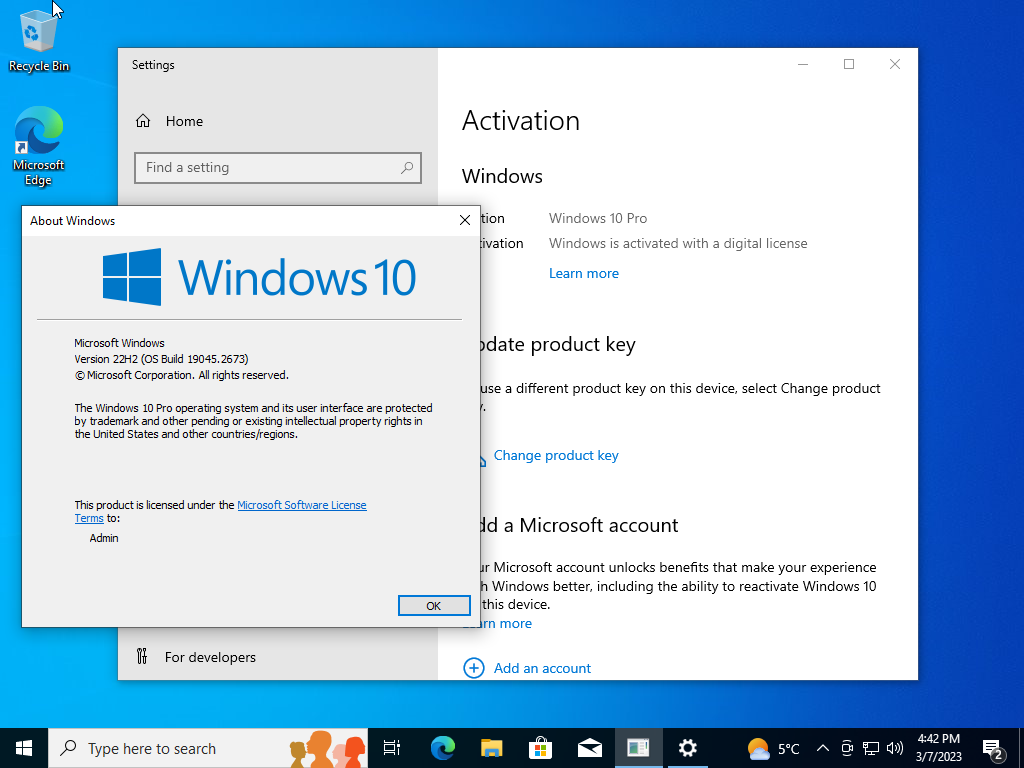Open the Microsoft Software License link
The width and height of the screenshot is (1024, 768).
tap(302, 505)
